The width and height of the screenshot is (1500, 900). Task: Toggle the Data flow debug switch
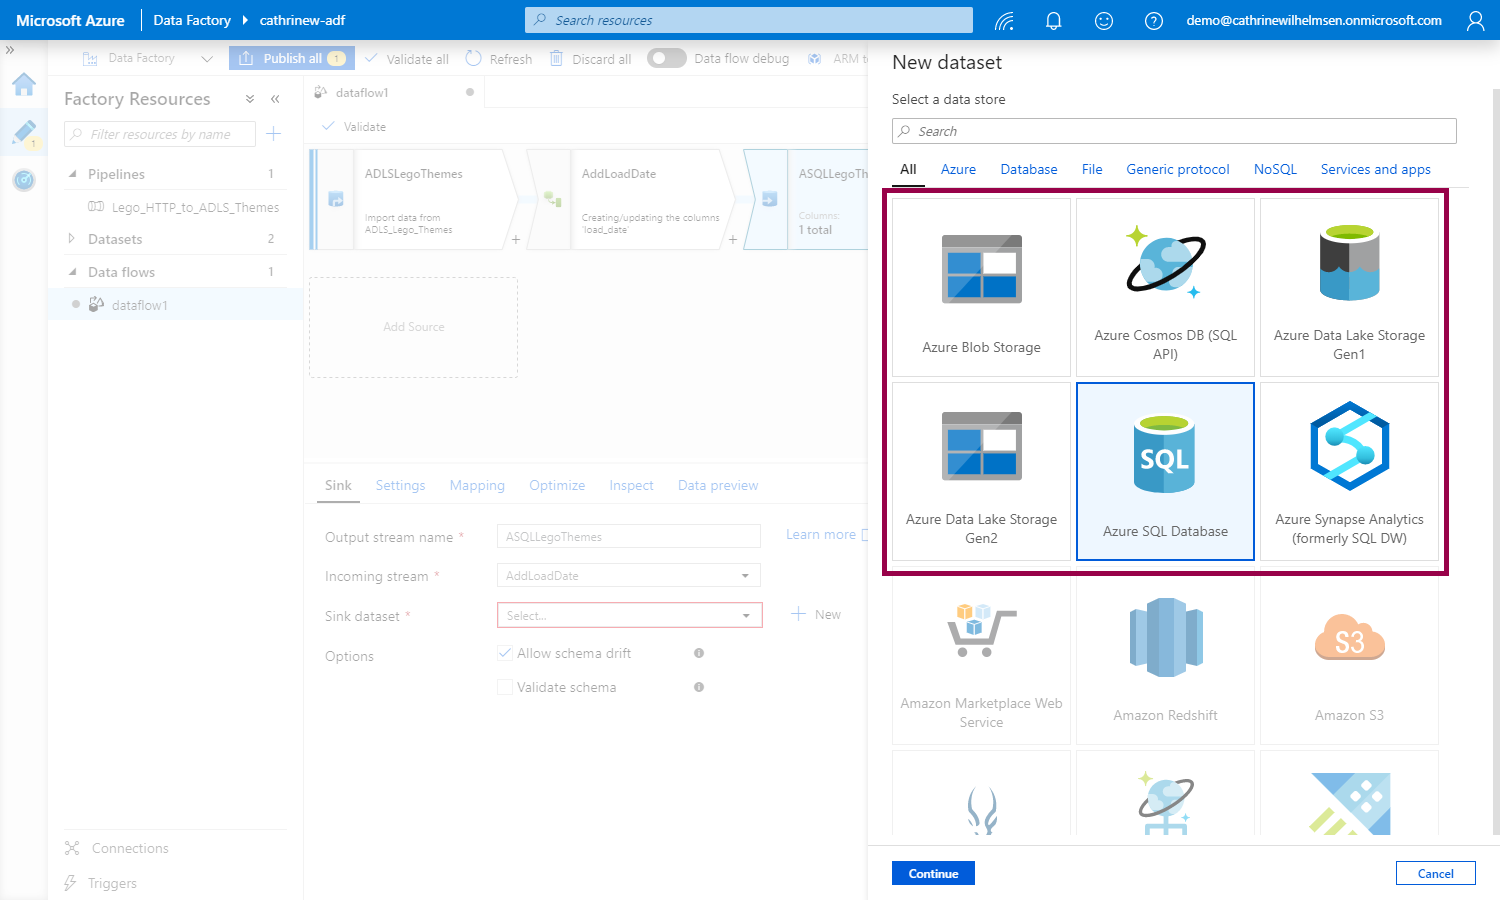pyautogui.click(x=666, y=58)
